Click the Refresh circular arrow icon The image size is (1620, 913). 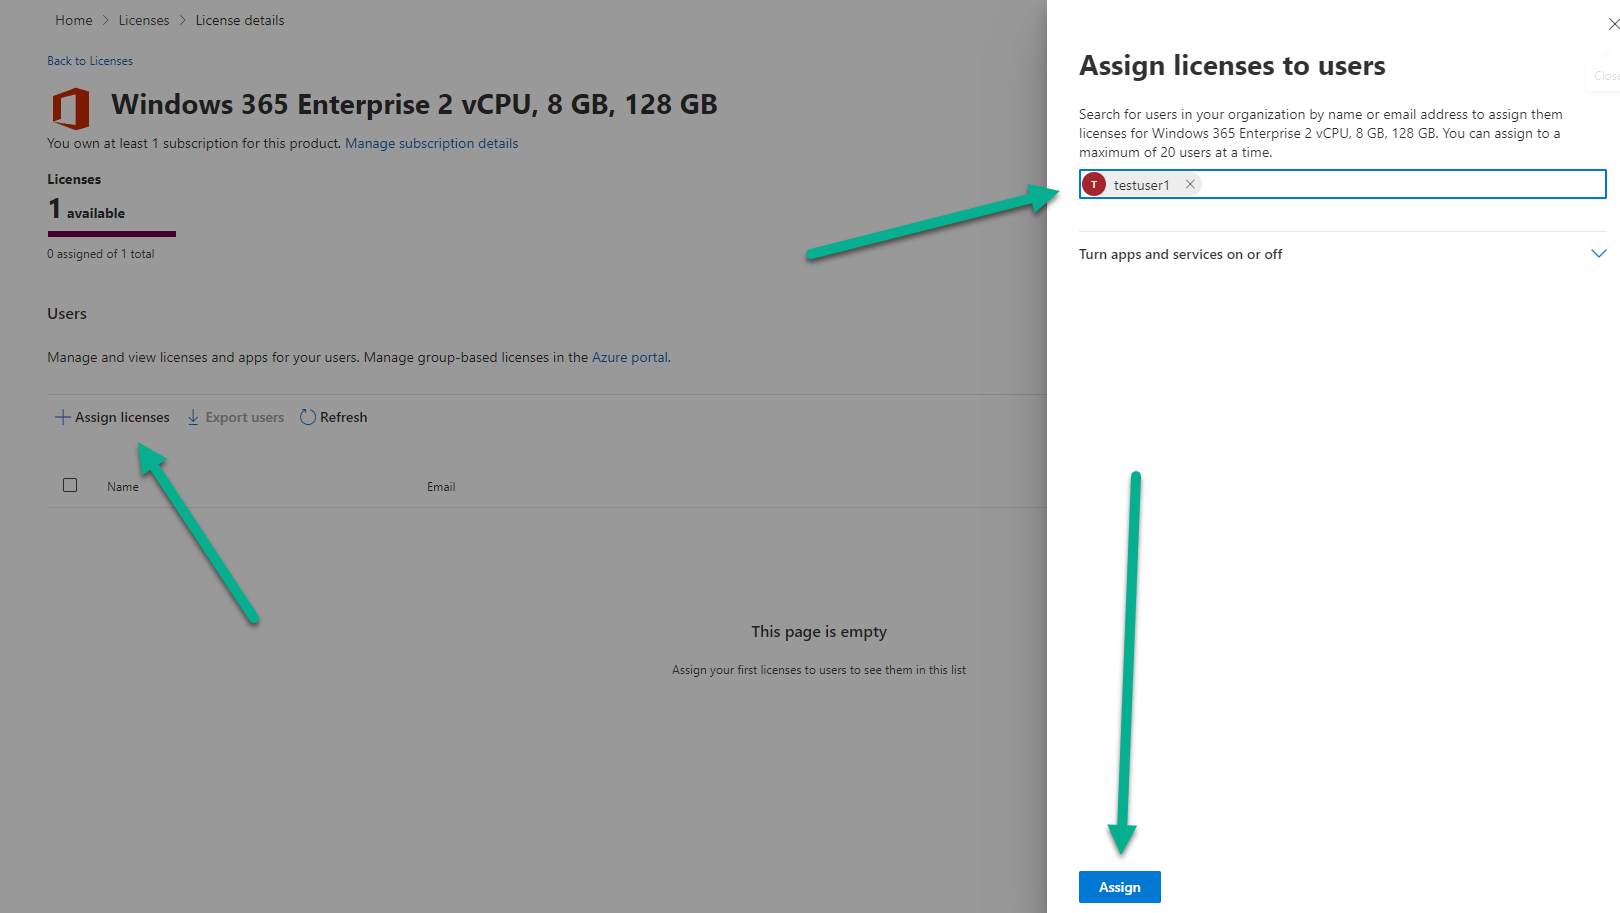(308, 417)
